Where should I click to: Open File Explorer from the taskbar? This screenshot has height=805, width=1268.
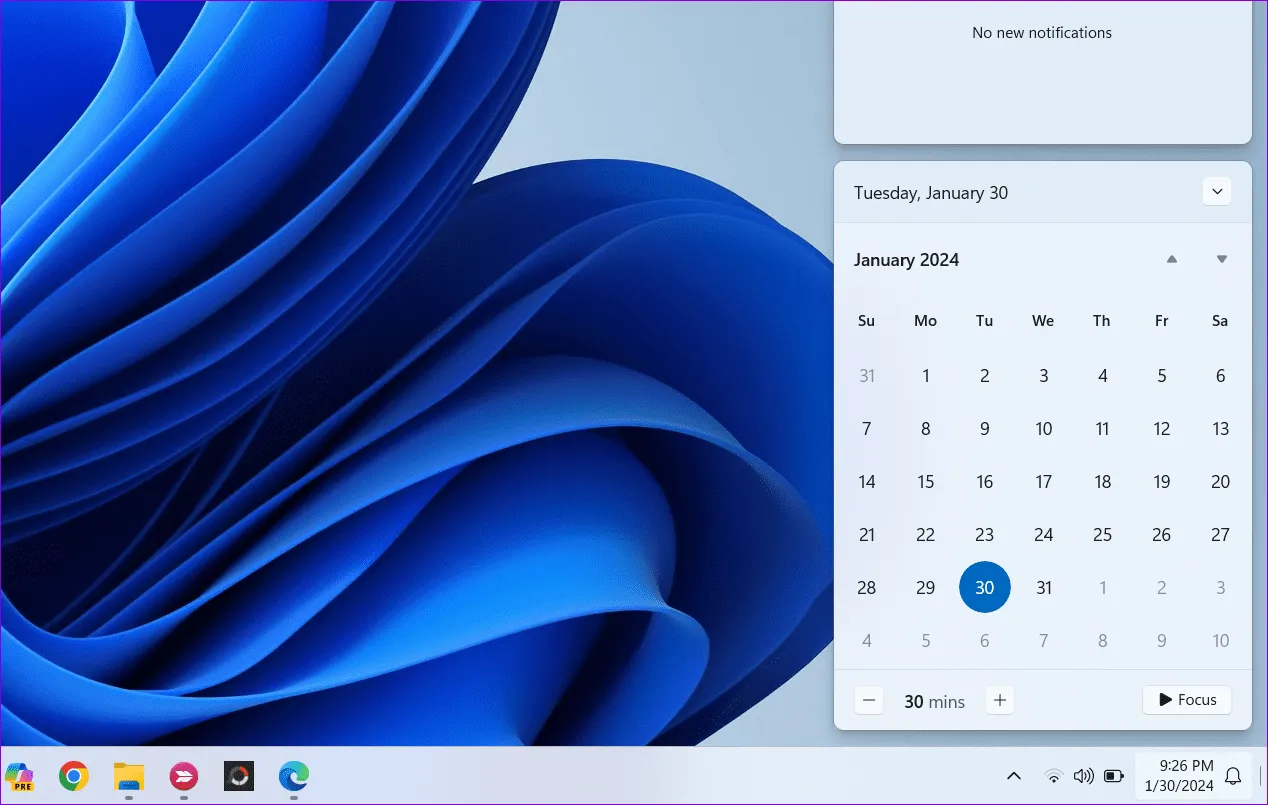pos(128,776)
